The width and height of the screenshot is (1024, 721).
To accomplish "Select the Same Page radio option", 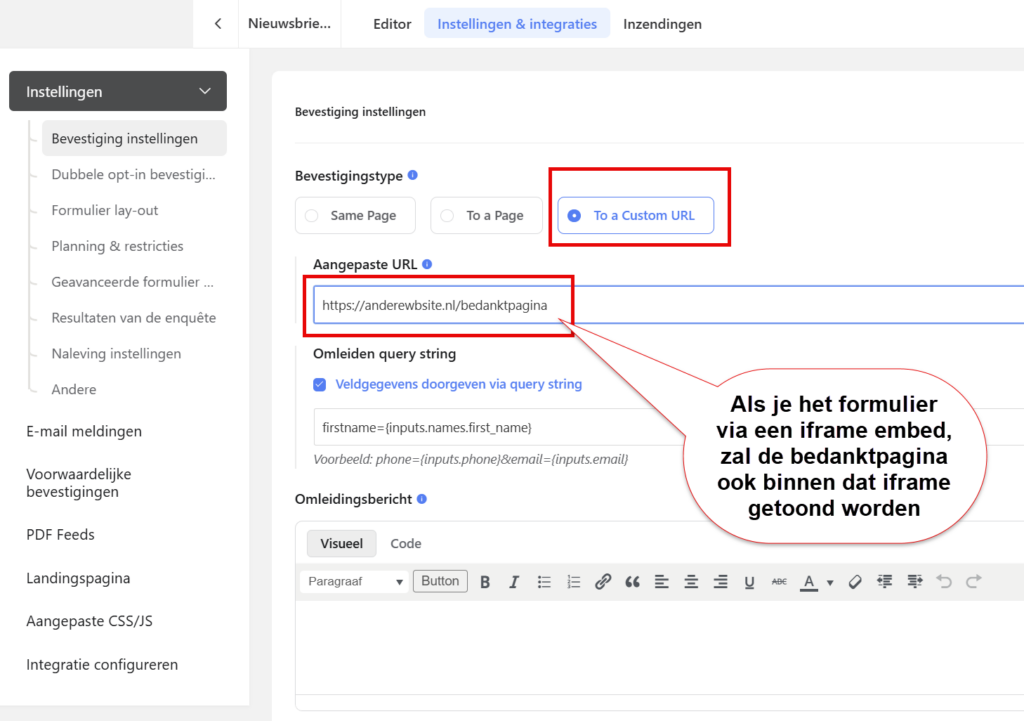I will [x=312, y=216].
